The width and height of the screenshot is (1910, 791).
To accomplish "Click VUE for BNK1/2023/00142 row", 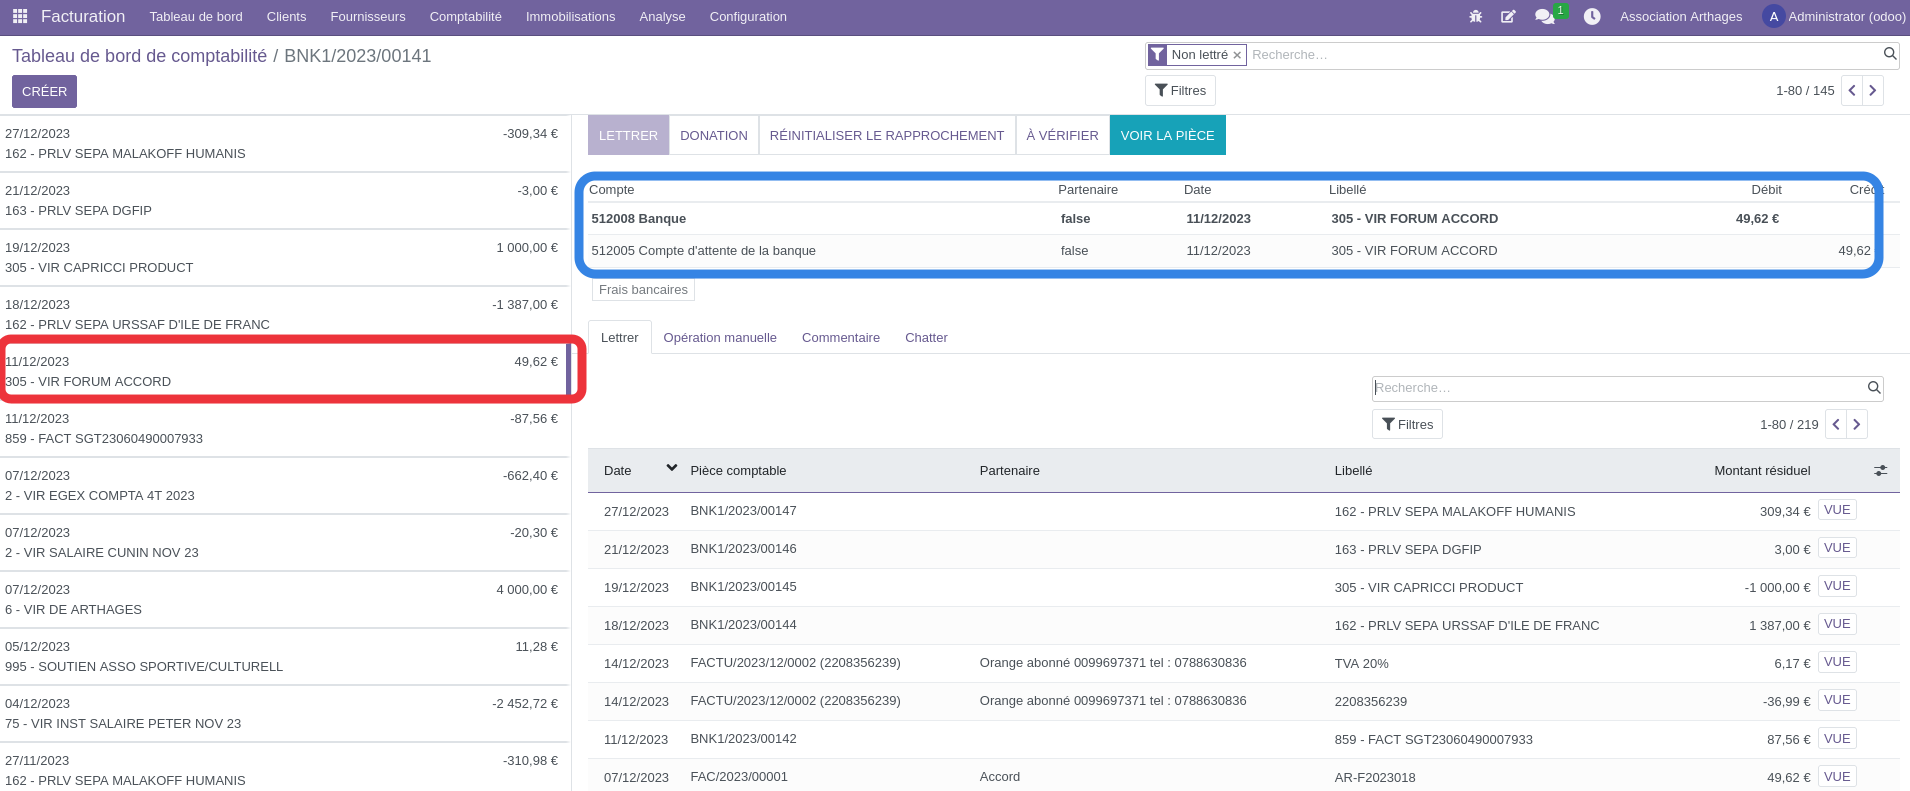I will tap(1837, 739).
